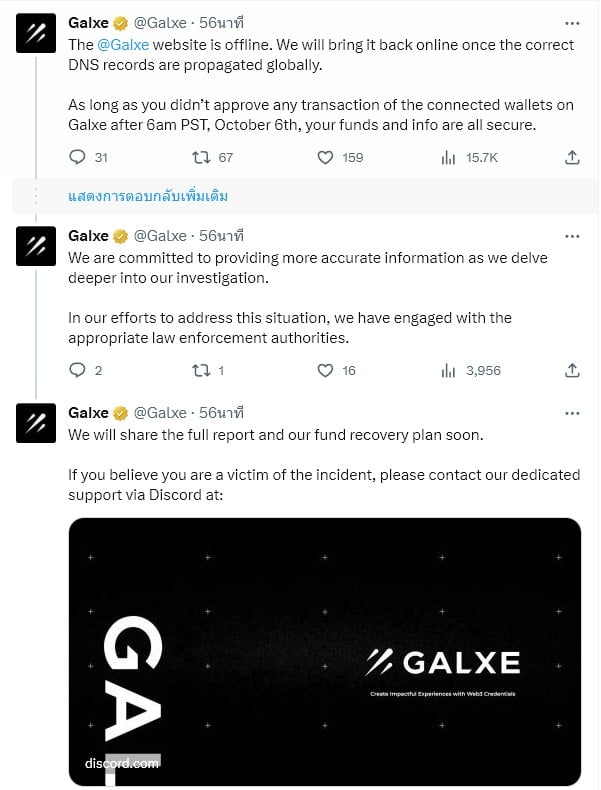
Task: Share the law enforcement tweet
Action: 572,370
